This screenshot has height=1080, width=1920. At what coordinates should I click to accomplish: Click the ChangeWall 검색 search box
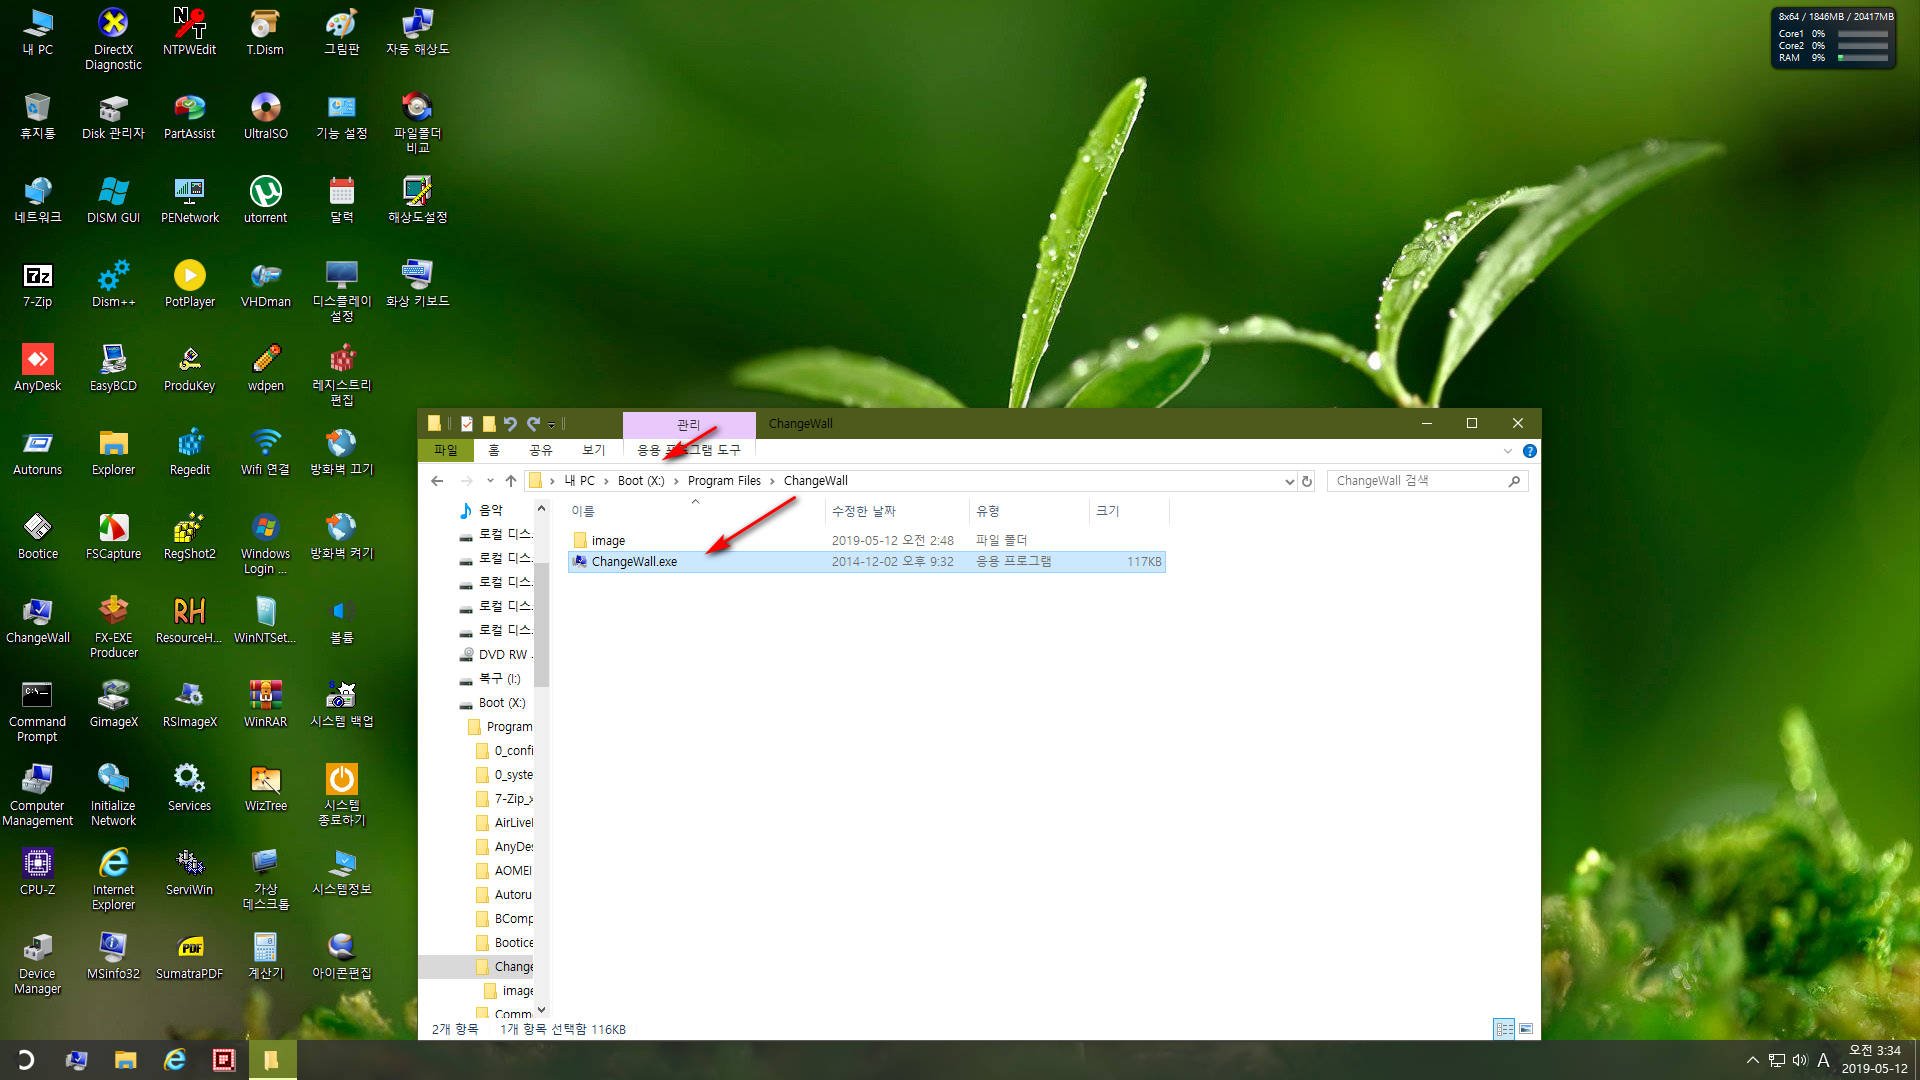pyautogui.click(x=1427, y=481)
